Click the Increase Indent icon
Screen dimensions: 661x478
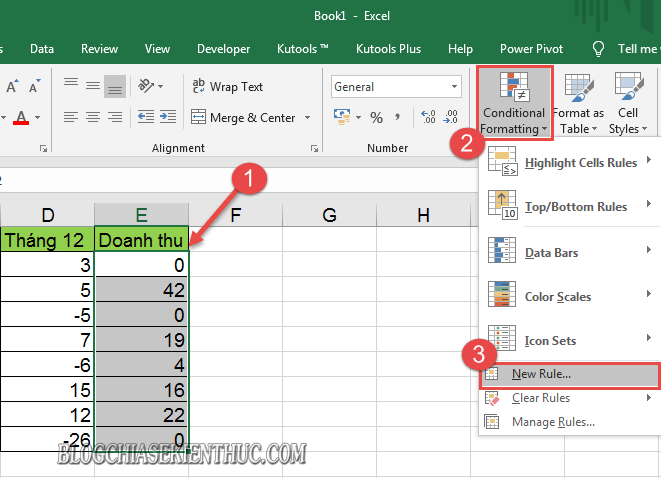pyautogui.click(x=168, y=117)
